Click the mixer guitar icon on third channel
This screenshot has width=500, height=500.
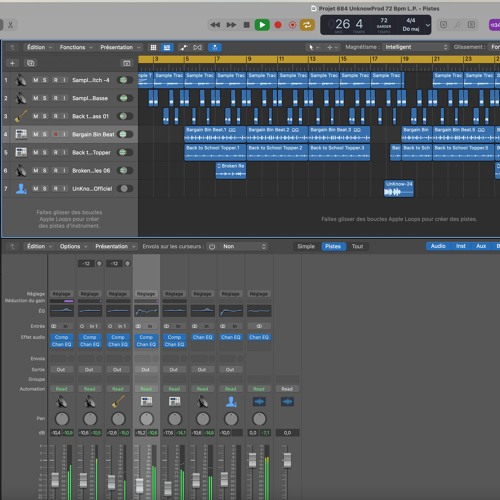(118, 401)
